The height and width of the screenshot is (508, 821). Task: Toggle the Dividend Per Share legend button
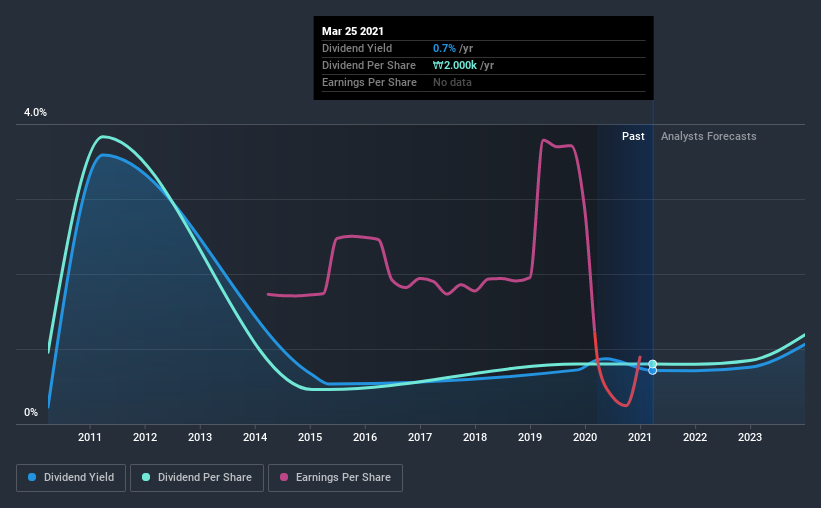[x=197, y=478]
